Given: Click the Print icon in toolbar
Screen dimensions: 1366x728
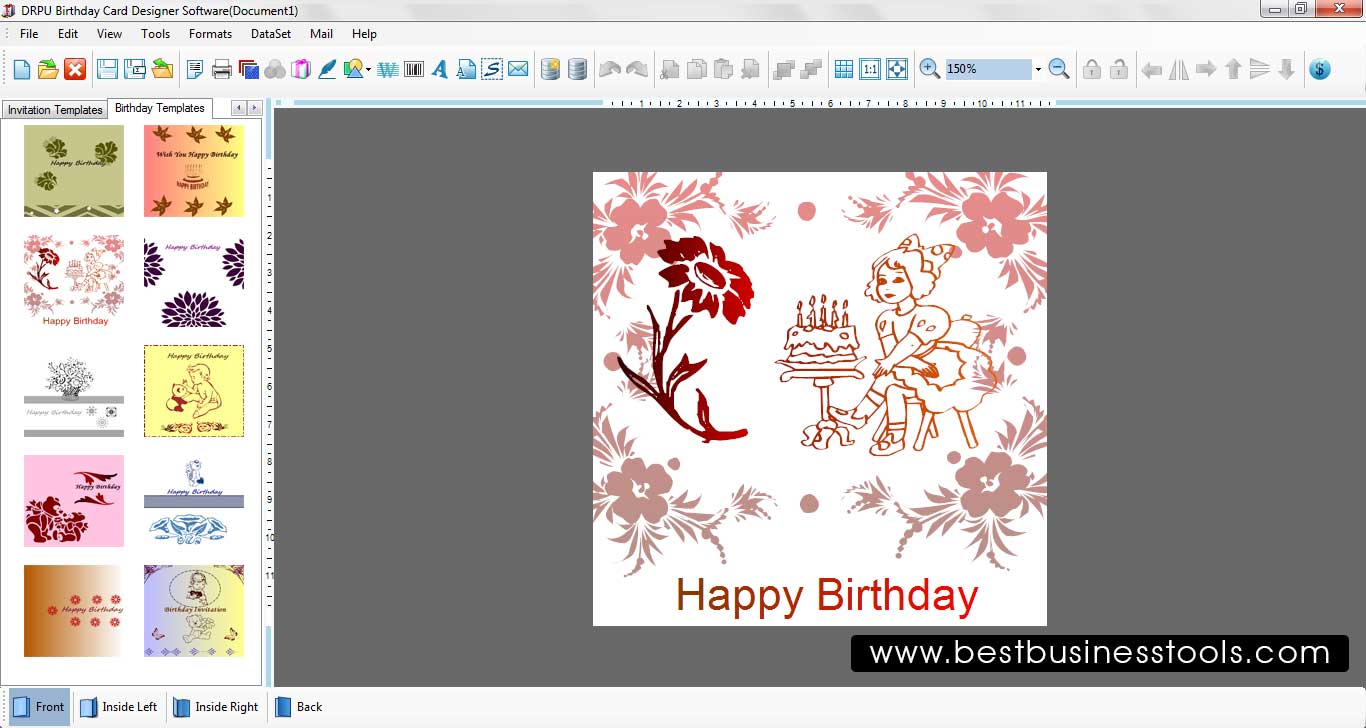Looking at the screenshot, I should click(222, 69).
